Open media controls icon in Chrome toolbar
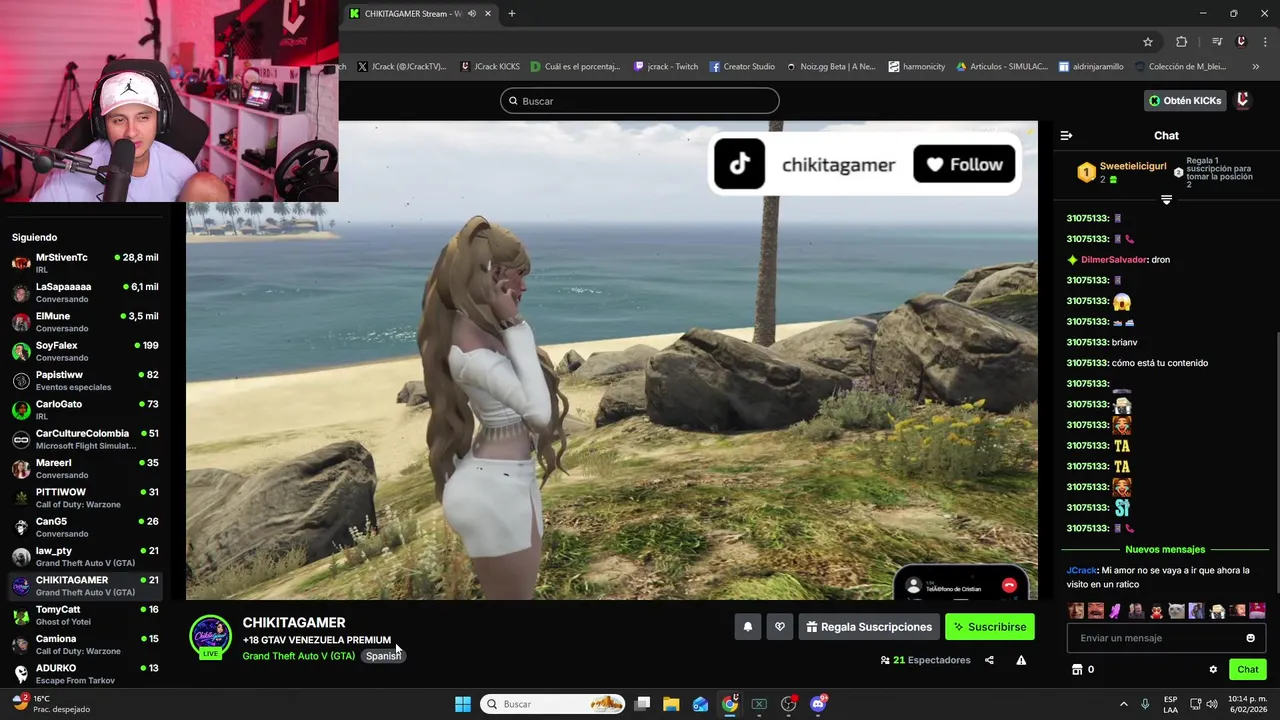1280x720 pixels. (x=1217, y=41)
